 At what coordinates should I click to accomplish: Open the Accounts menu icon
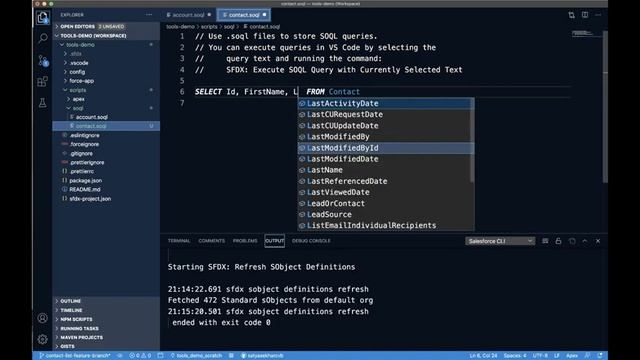pyautogui.click(x=42, y=318)
